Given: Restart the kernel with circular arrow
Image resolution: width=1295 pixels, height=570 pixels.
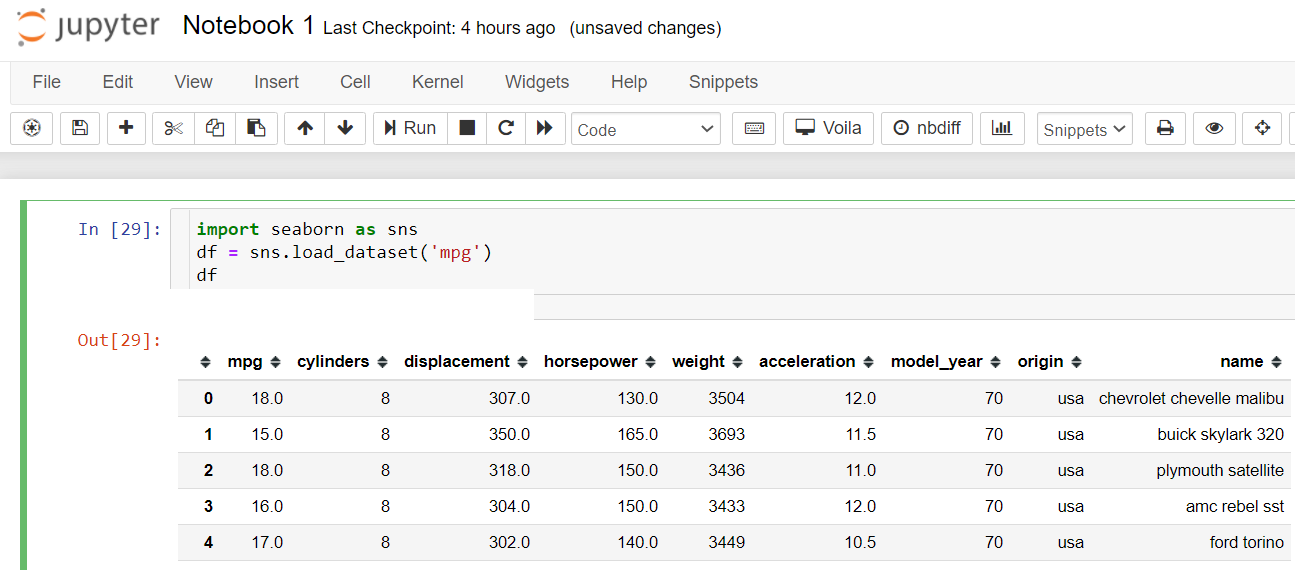Looking at the screenshot, I should tap(506, 128).
